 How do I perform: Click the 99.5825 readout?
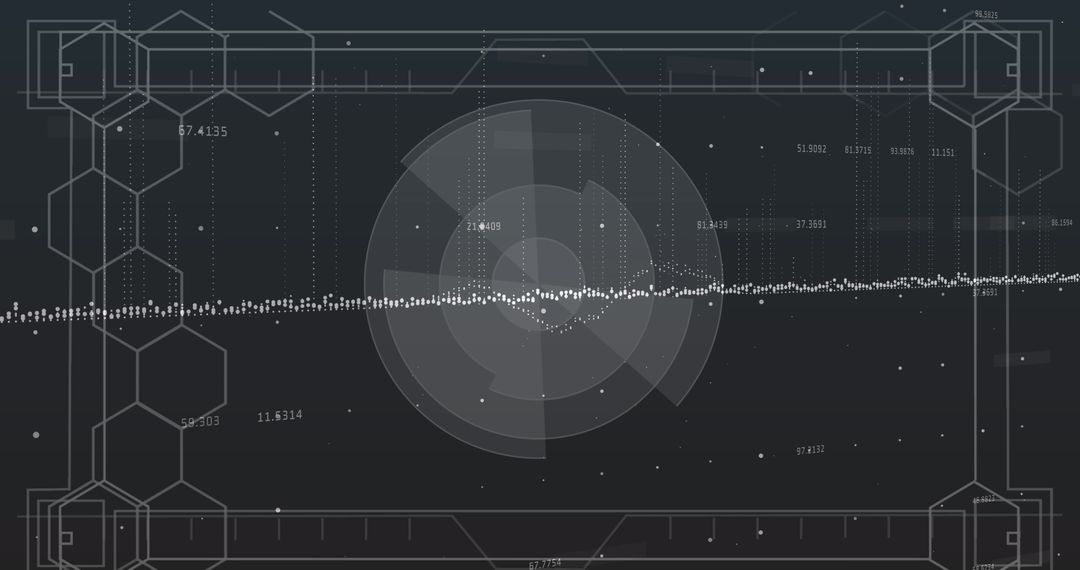click(x=986, y=14)
